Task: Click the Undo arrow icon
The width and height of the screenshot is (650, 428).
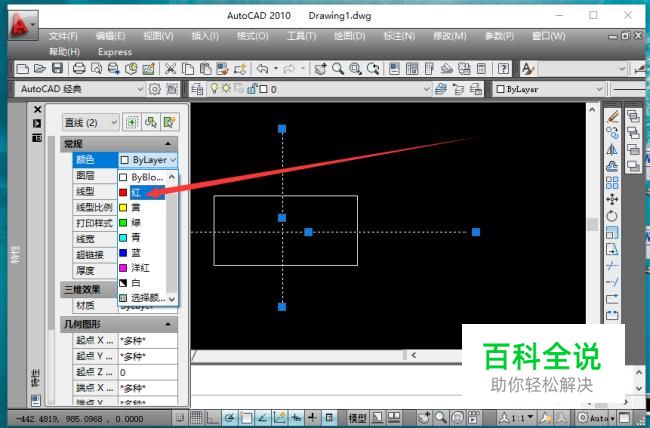Action: click(262, 68)
